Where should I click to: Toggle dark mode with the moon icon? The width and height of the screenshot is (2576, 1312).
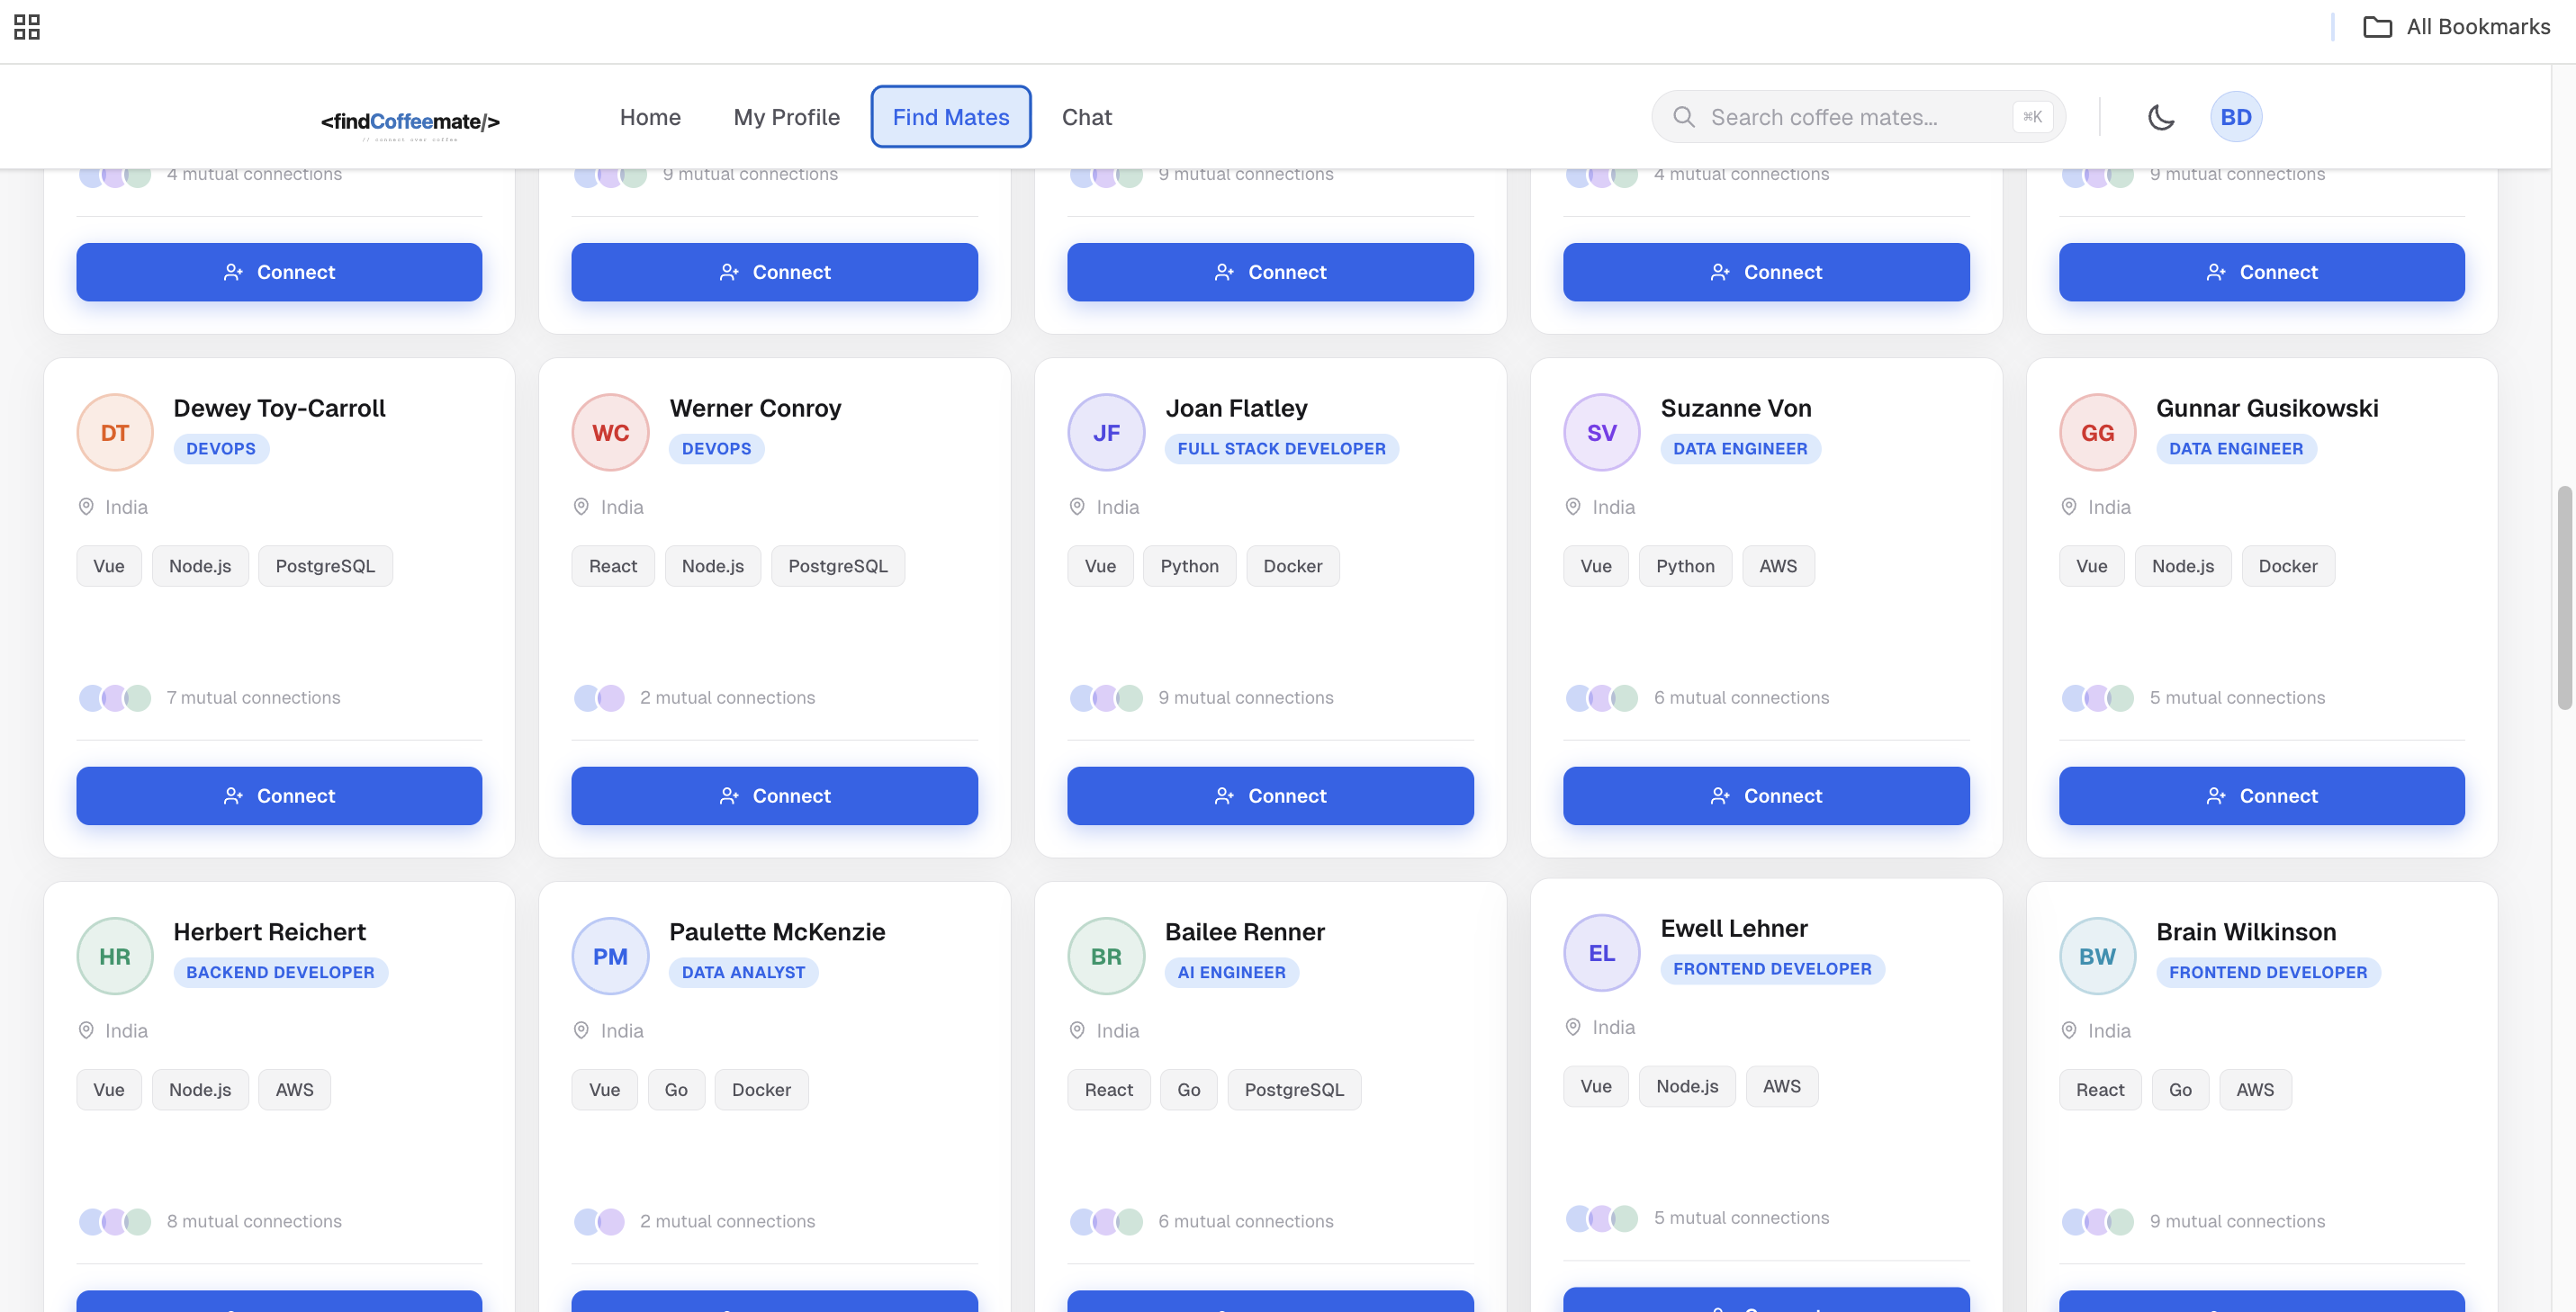point(2161,117)
